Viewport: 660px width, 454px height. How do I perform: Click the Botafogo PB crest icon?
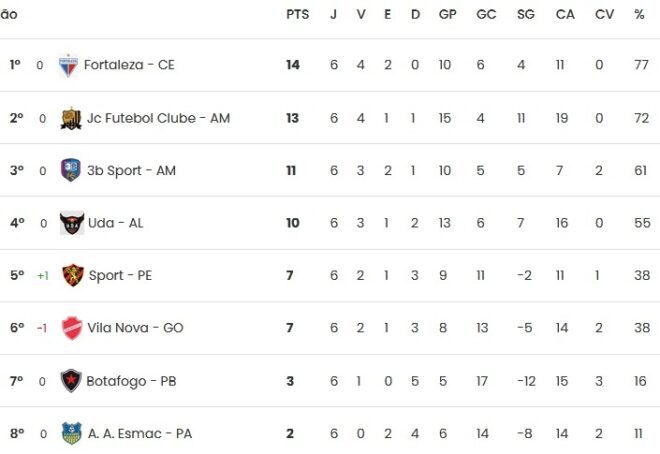click(72, 381)
